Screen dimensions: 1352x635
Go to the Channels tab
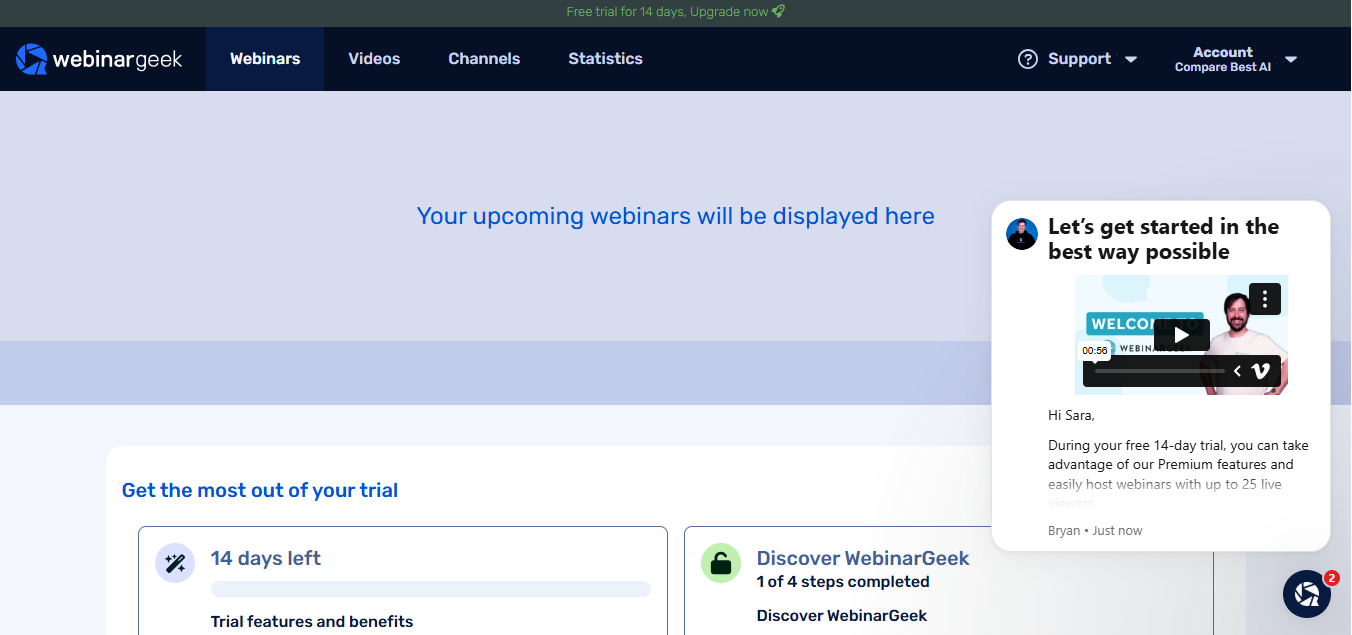(x=484, y=59)
